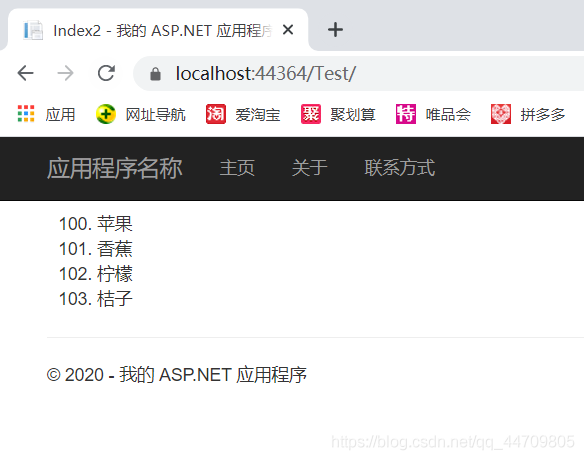Click the localhost:44364/Test/ address field

tap(359, 73)
